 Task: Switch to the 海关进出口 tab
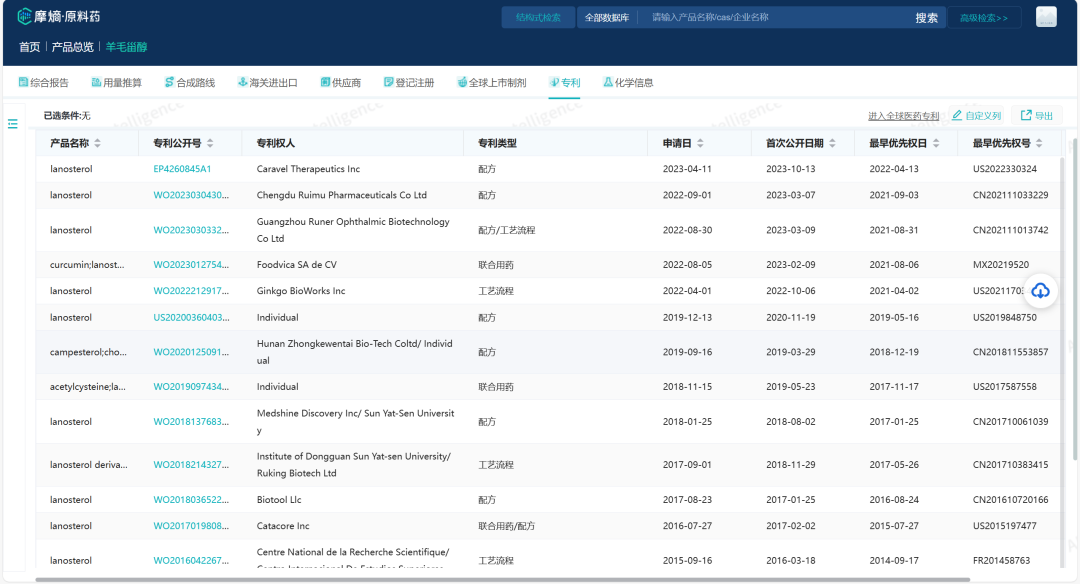pyautogui.click(x=267, y=83)
